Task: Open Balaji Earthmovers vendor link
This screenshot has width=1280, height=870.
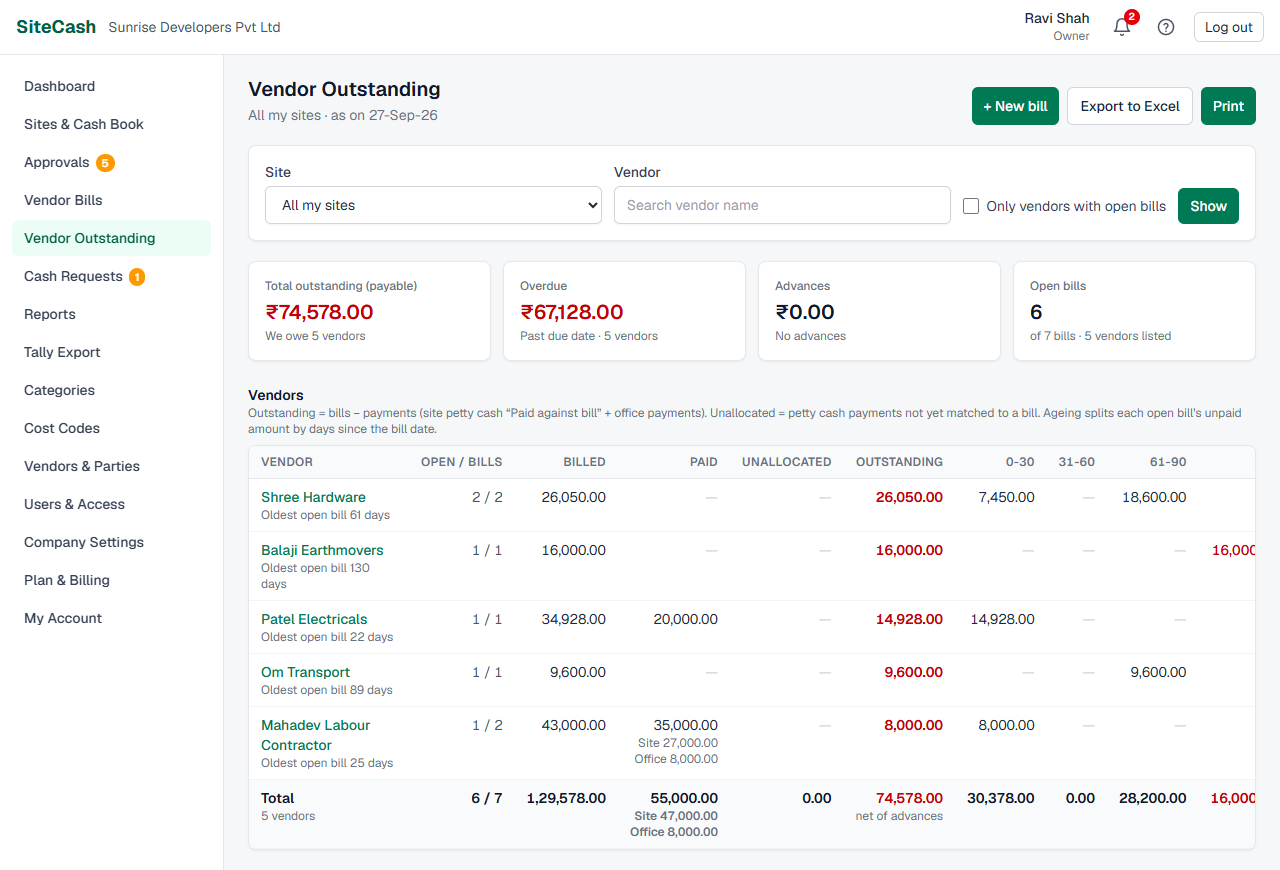Action: 322,550
